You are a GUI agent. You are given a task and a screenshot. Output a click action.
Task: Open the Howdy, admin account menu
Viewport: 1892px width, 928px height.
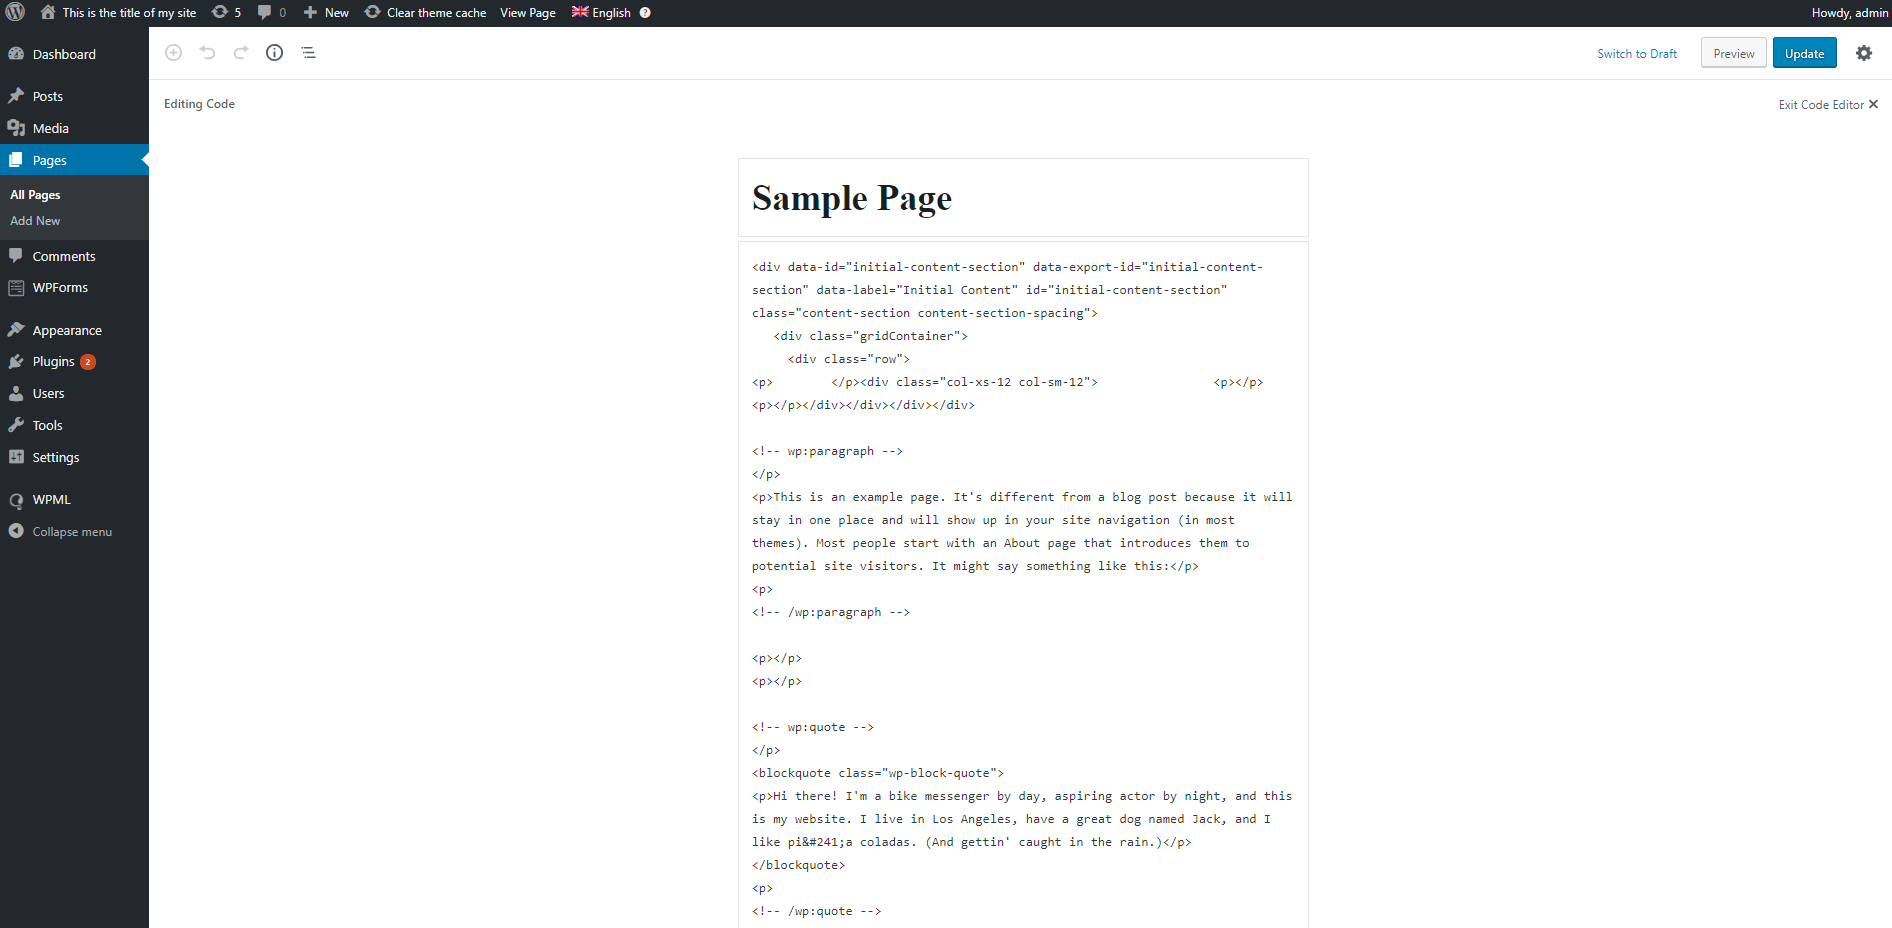click(x=1849, y=13)
